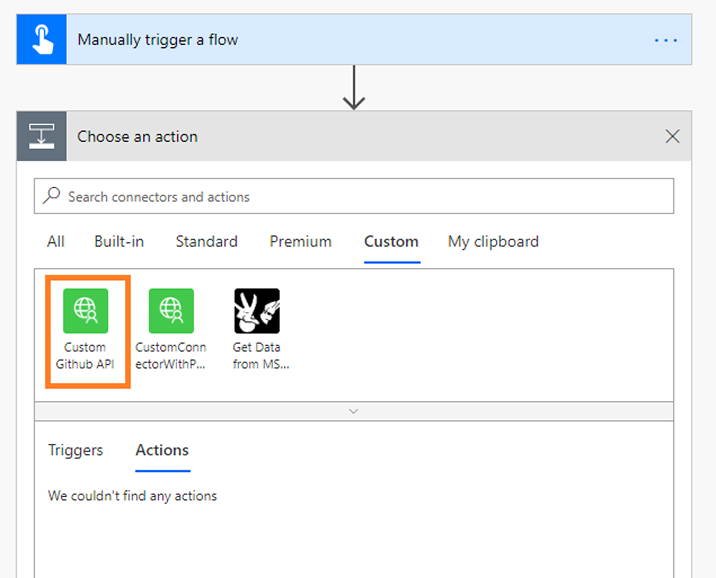Focus the Search connectors and actions field
716x578 pixels.
point(354,196)
